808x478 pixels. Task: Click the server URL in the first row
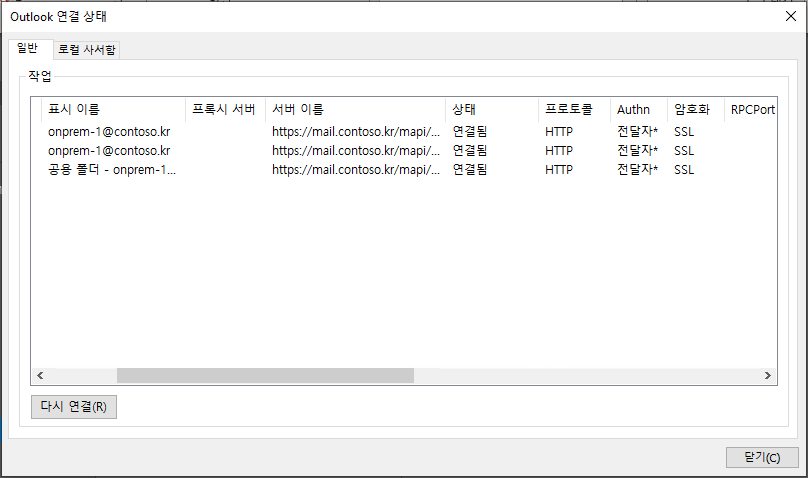click(x=356, y=132)
